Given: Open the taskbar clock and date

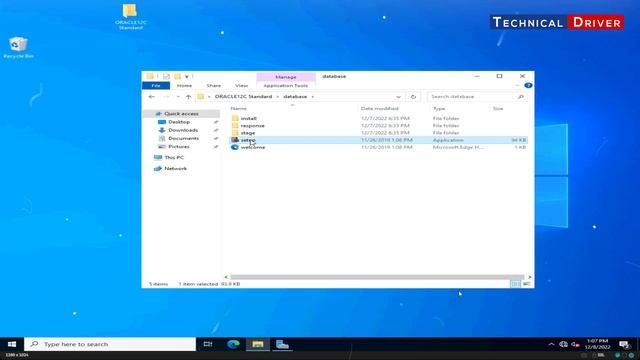Looking at the screenshot, I should pyautogui.click(x=598, y=344).
